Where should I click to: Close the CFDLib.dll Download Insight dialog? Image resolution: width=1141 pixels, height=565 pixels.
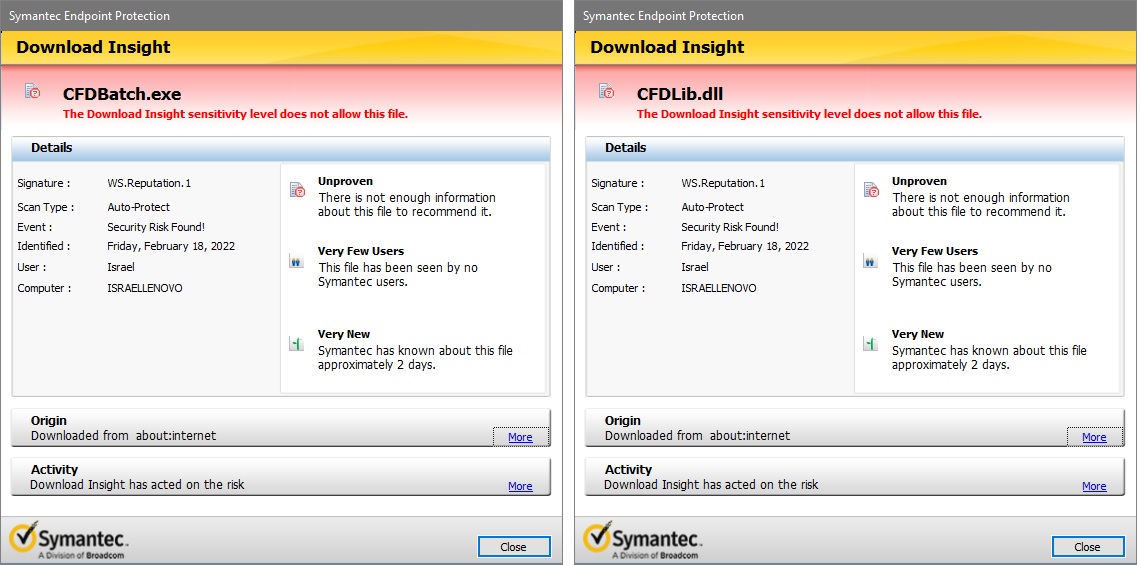1088,547
